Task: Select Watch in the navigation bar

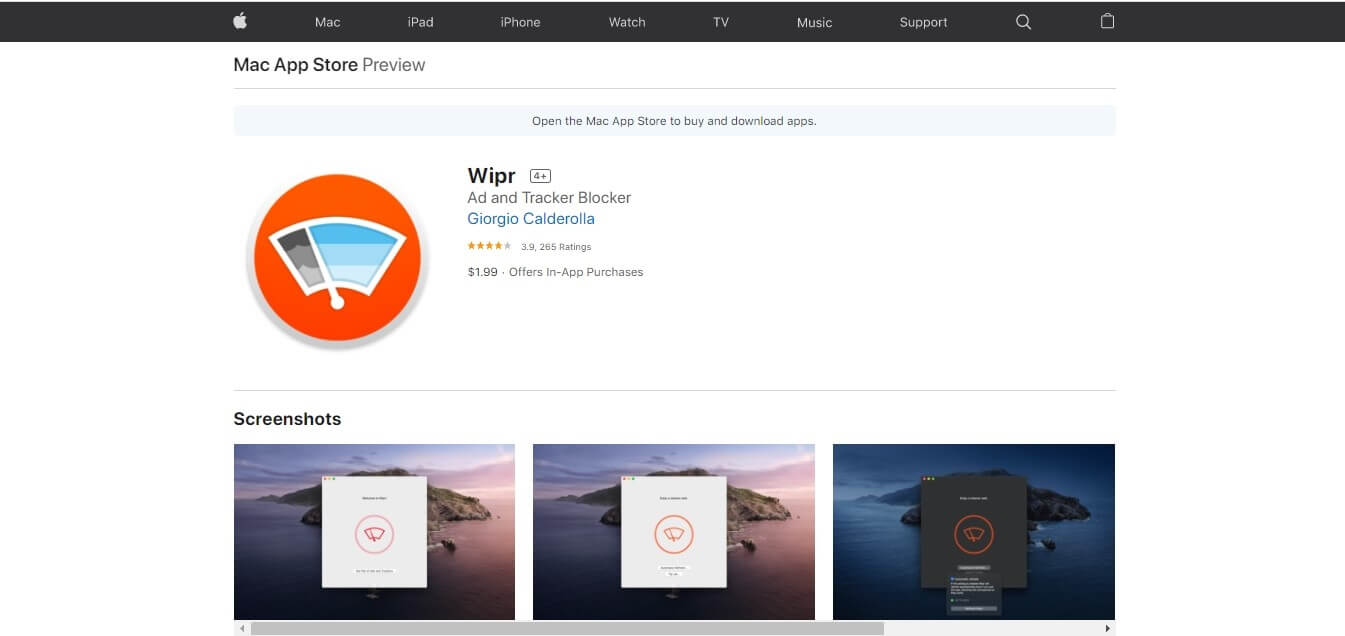Action: [x=627, y=22]
